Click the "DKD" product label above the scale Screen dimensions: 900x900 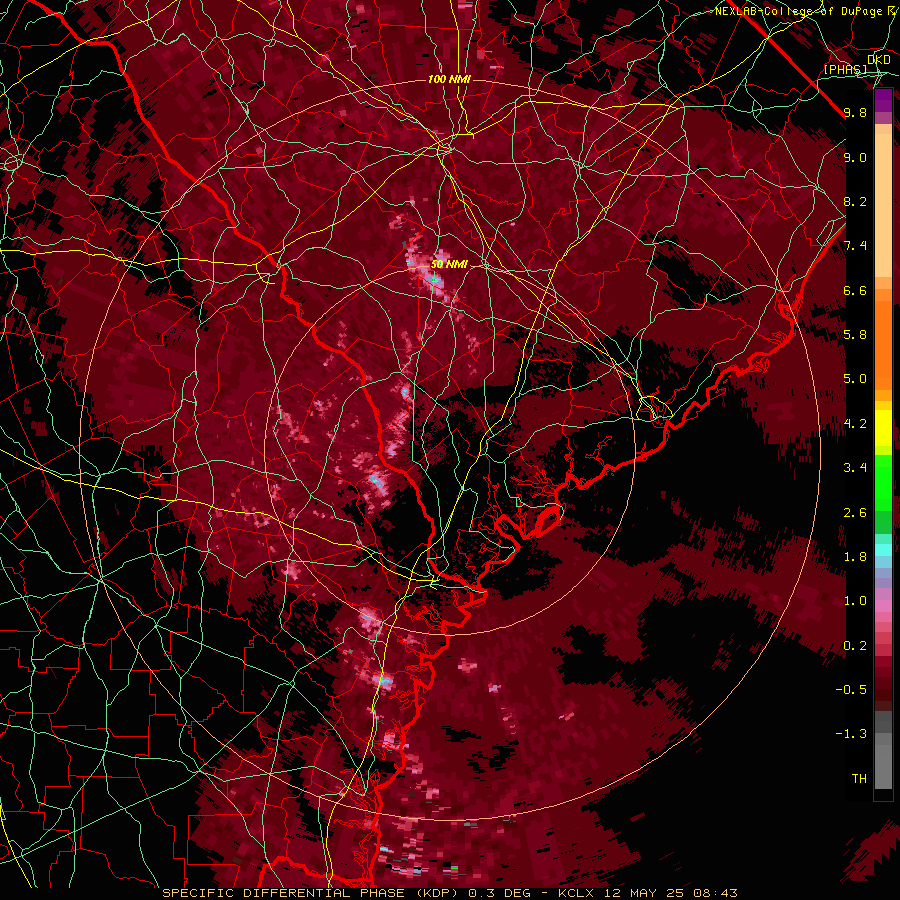pyautogui.click(x=879, y=60)
